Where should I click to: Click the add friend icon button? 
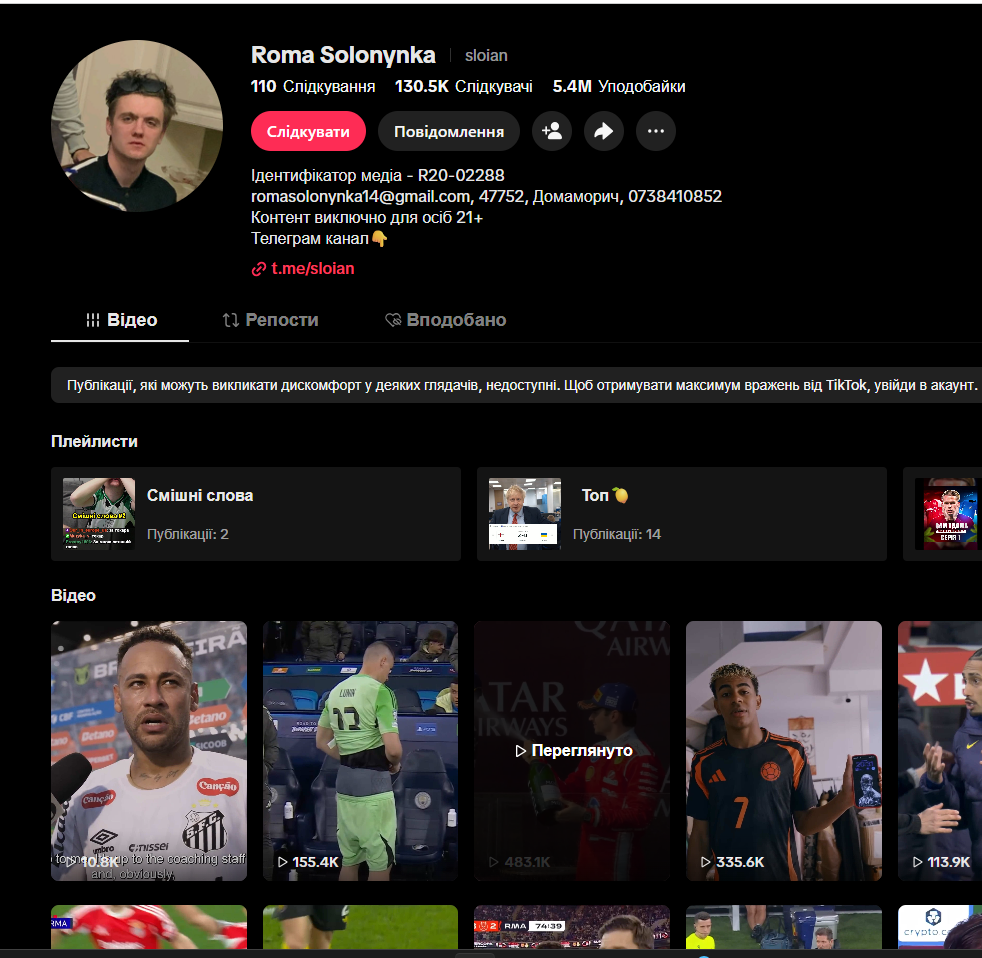click(x=552, y=131)
